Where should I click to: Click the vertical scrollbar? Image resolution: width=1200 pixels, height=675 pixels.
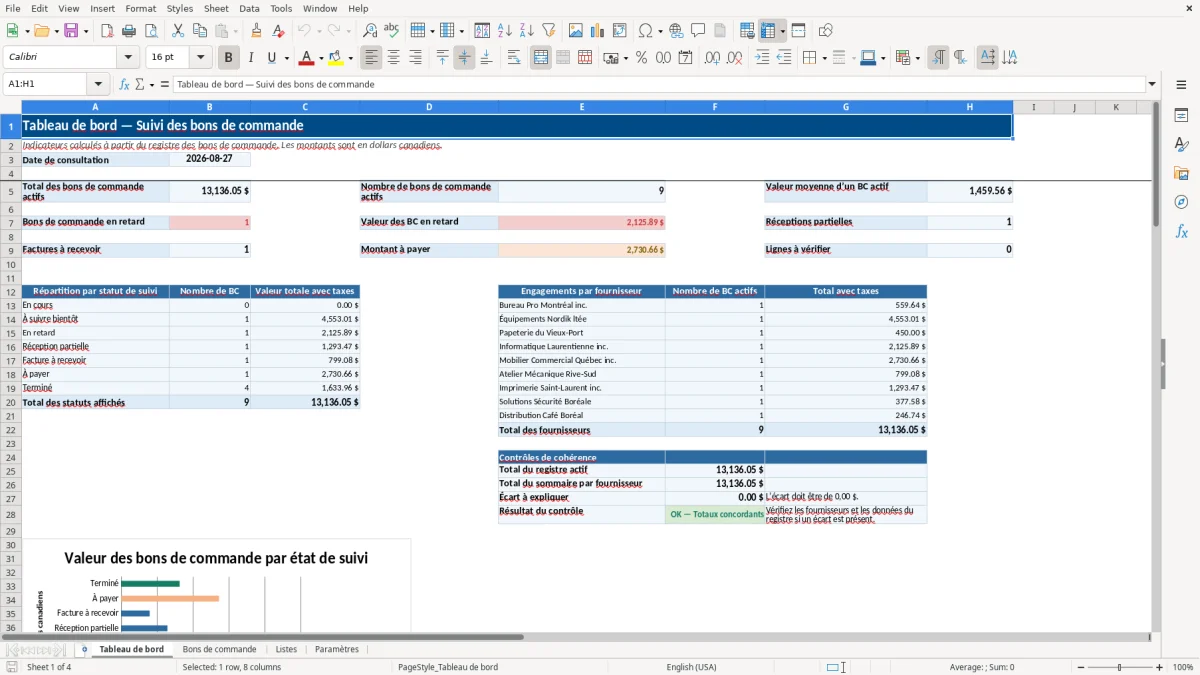click(1155, 365)
